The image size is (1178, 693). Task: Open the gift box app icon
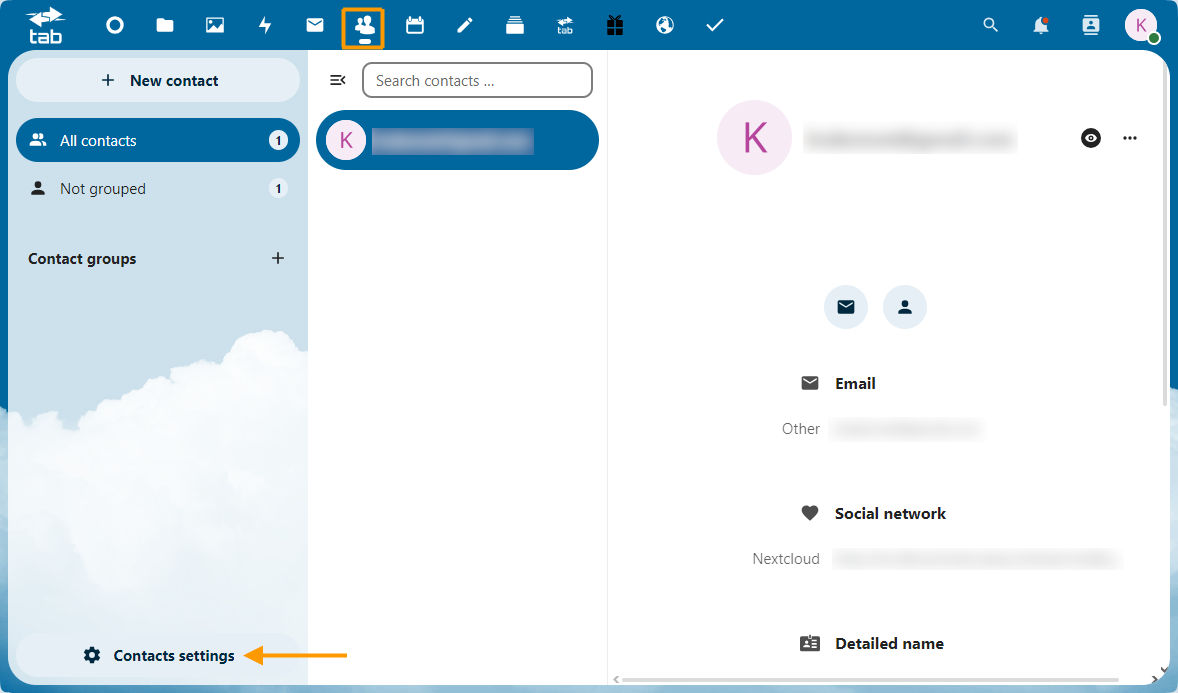[615, 26]
